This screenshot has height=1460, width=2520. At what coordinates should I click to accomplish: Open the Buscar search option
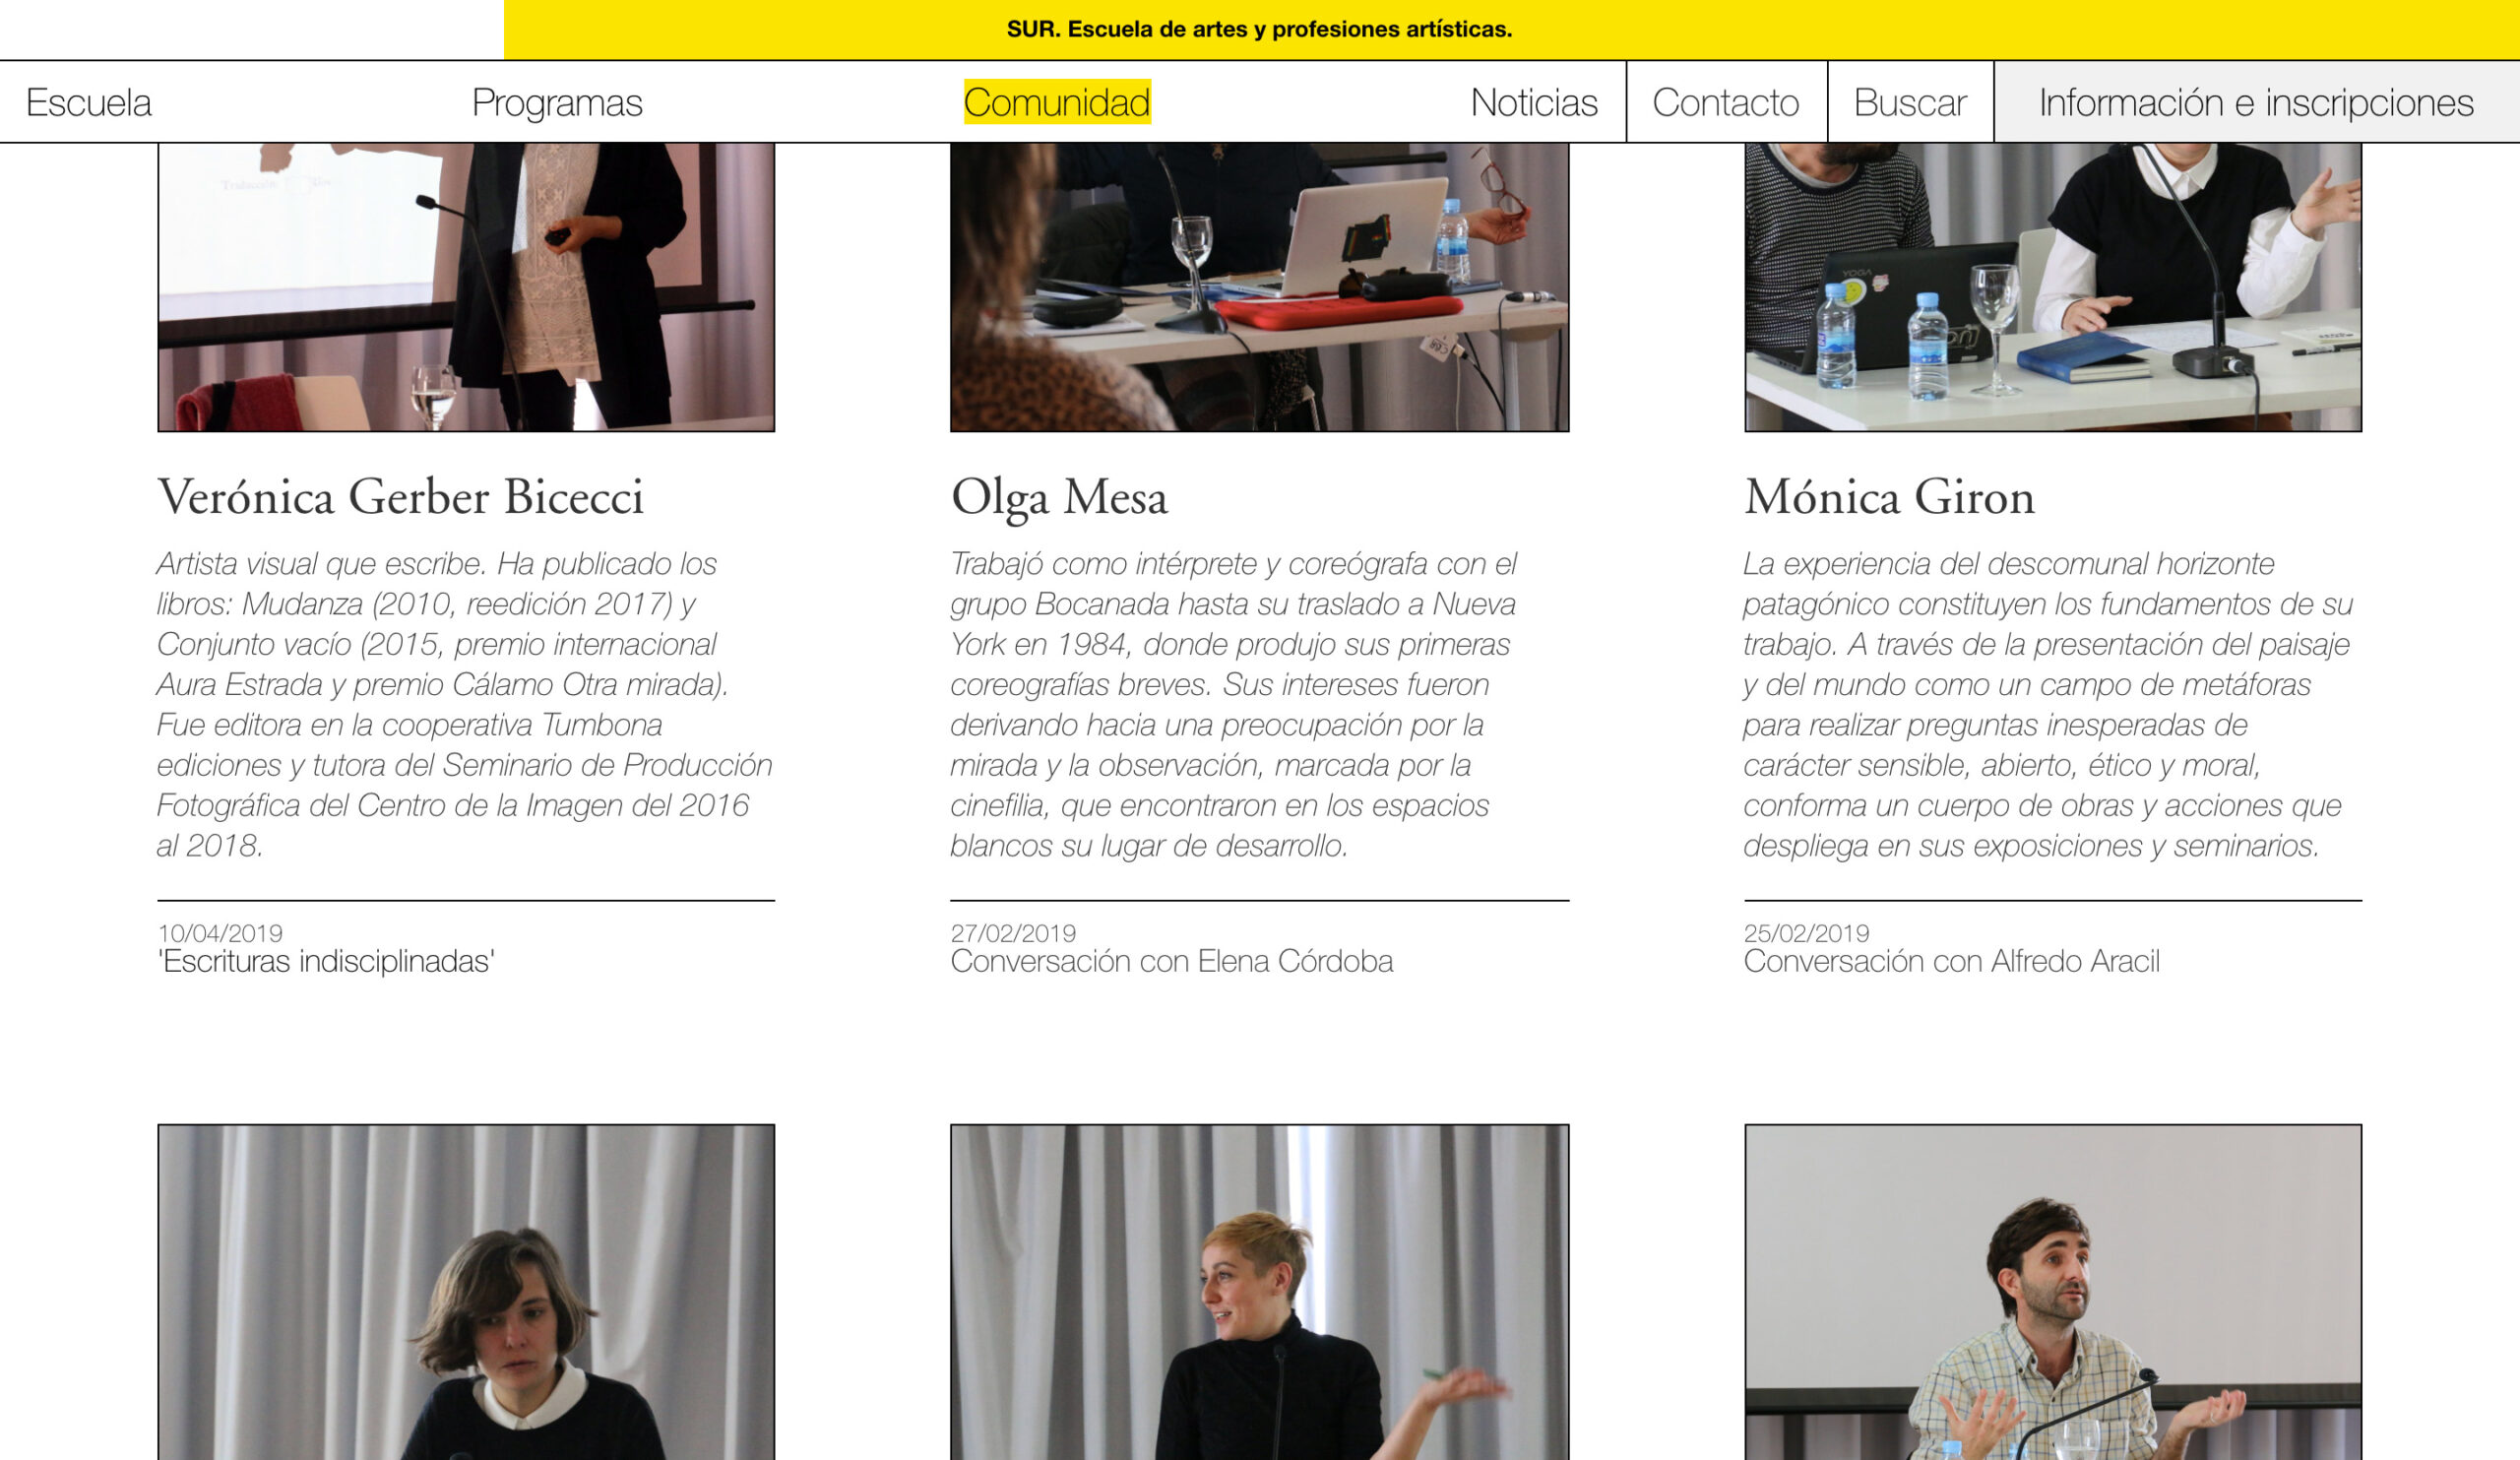pyautogui.click(x=1910, y=102)
